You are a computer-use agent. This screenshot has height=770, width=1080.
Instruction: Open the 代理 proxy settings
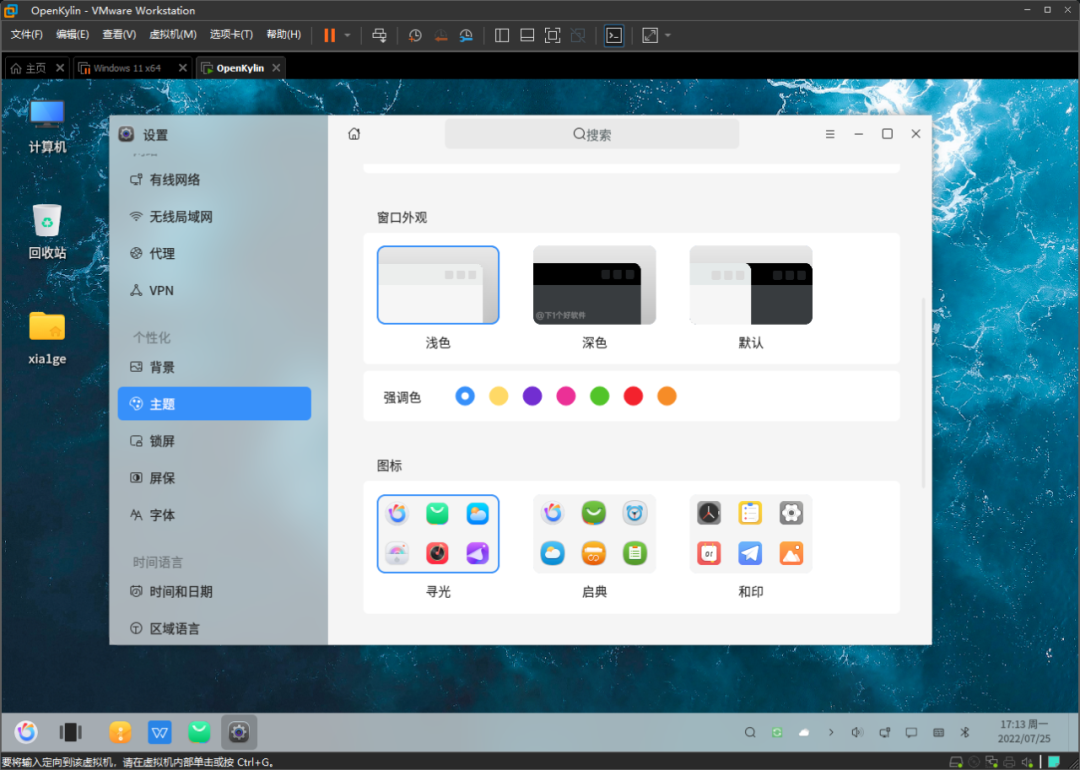pos(160,253)
